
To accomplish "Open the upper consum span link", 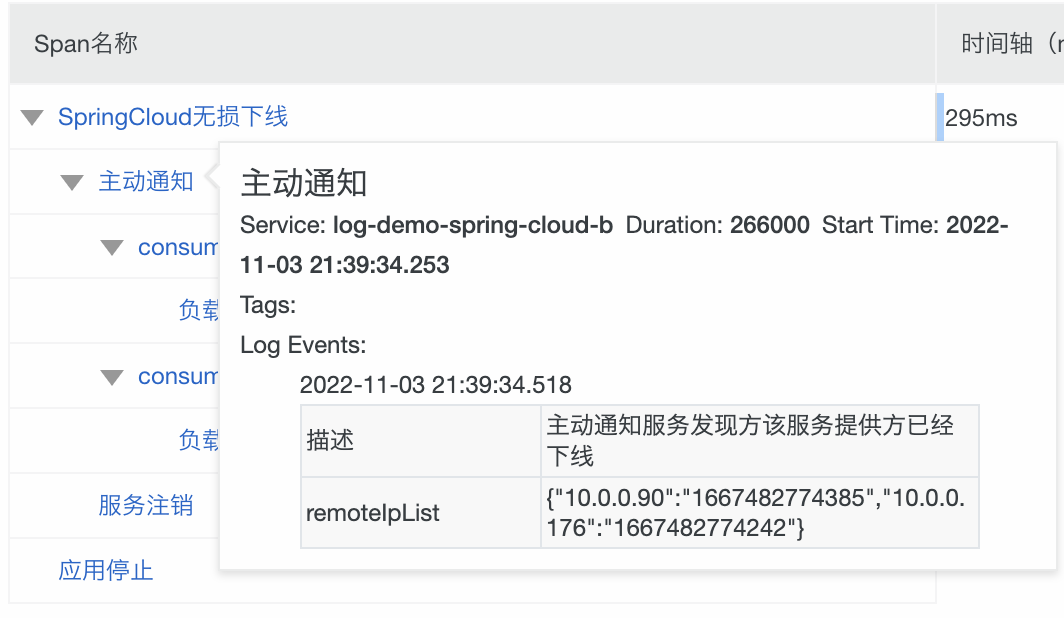I will [x=178, y=248].
